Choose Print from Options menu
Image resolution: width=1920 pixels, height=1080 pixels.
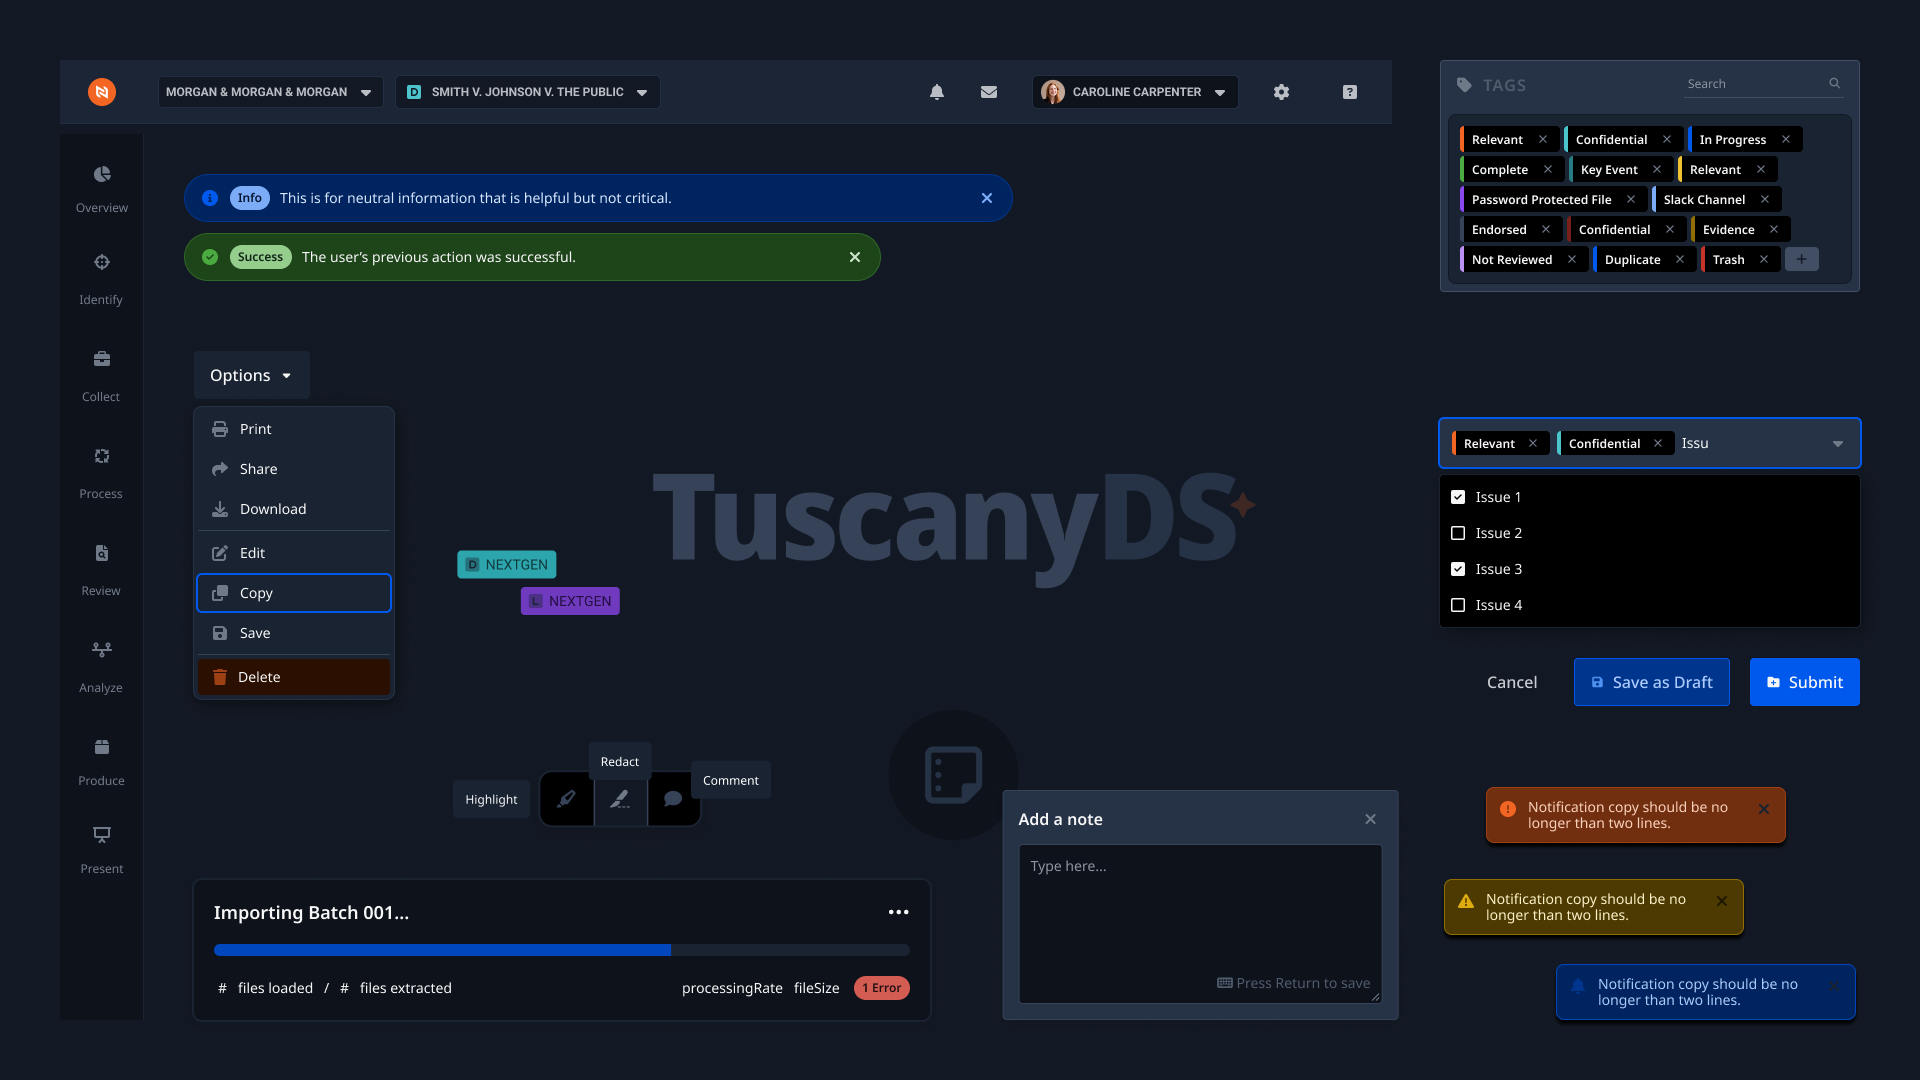point(294,429)
